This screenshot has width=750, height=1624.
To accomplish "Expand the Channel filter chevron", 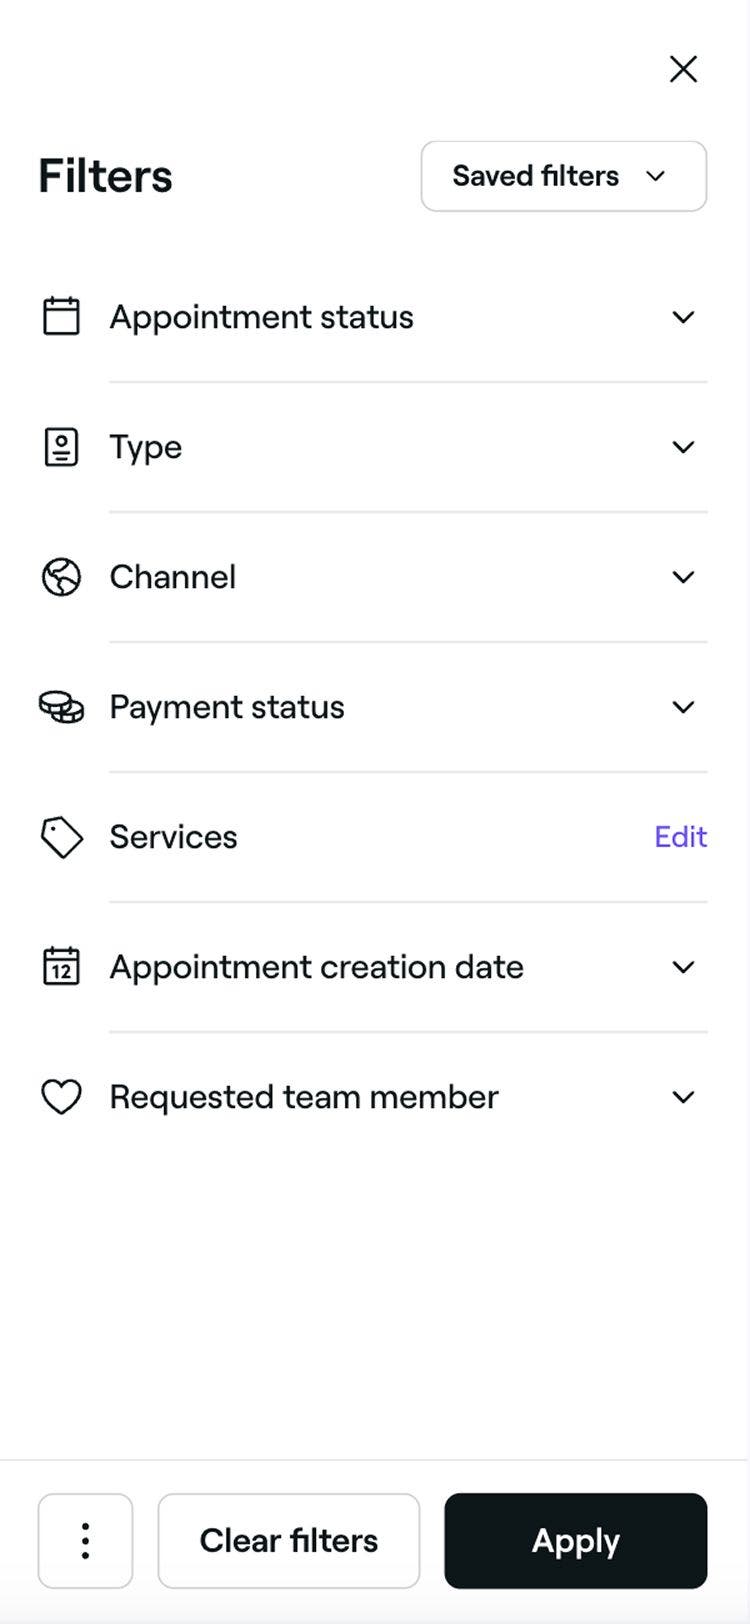I will click(x=683, y=577).
